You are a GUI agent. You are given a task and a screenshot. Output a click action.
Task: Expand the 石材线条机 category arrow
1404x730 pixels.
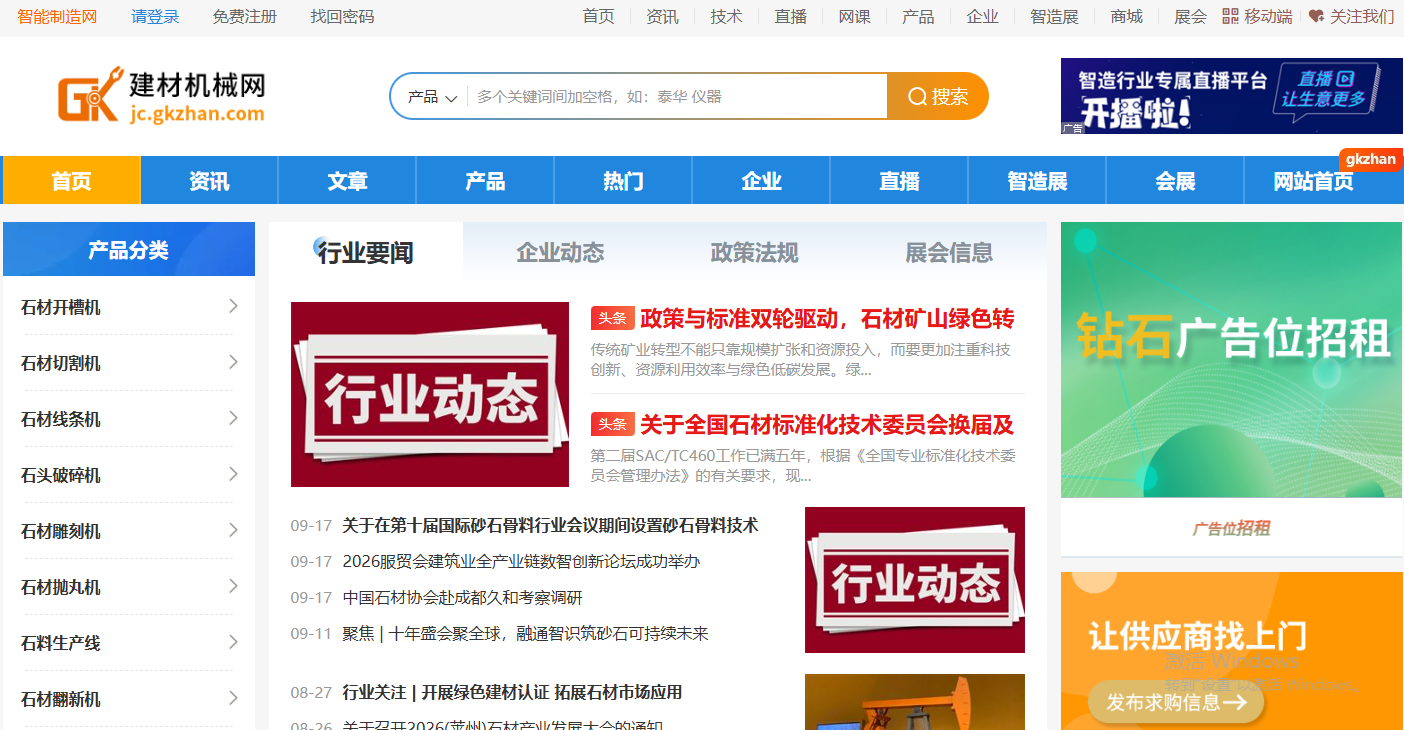[x=233, y=418]
